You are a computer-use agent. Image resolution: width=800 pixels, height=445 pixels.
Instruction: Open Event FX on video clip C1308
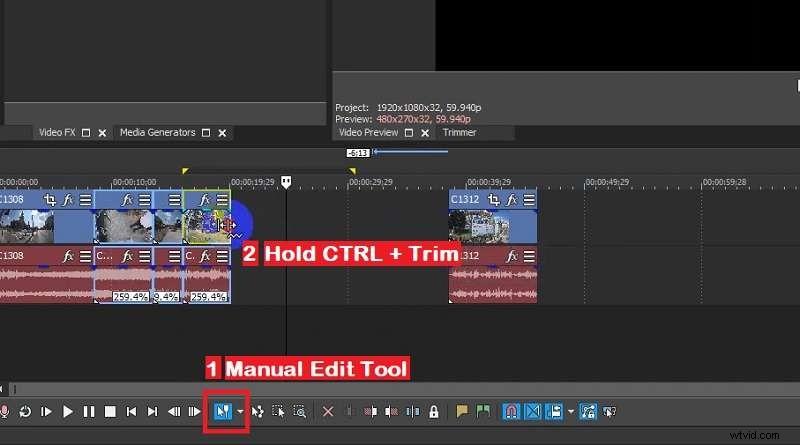point(68,200)
